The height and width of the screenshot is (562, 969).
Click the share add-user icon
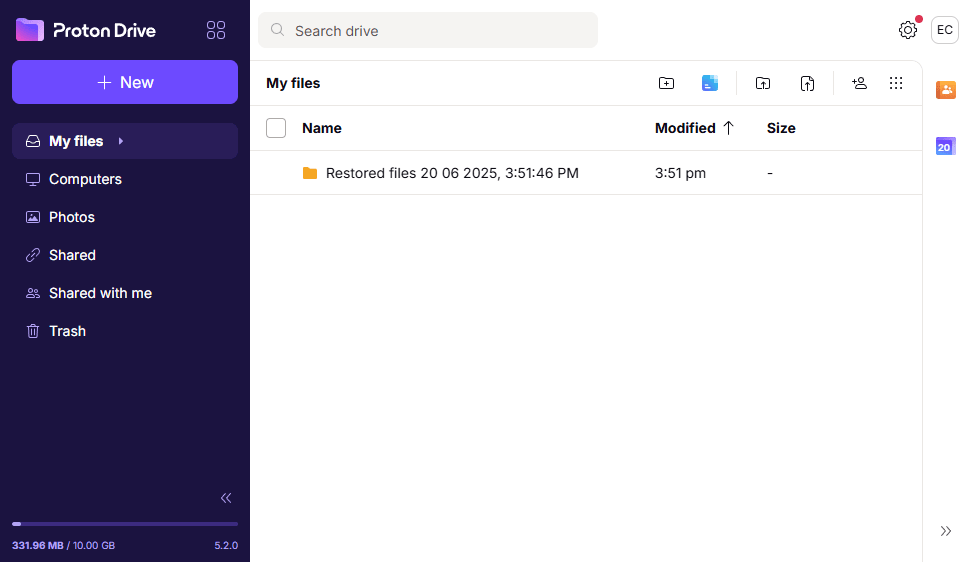[x=859, y=83]
